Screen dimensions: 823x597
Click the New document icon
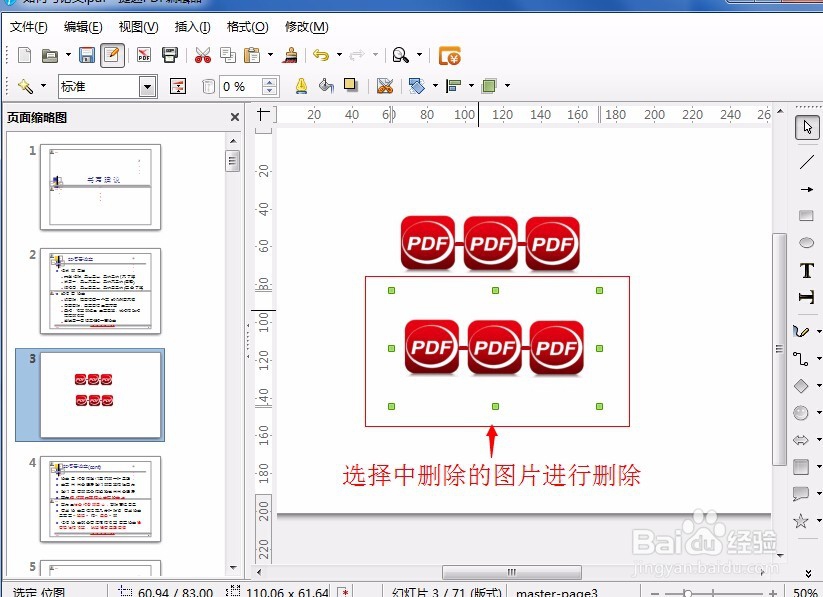(25, 55)
